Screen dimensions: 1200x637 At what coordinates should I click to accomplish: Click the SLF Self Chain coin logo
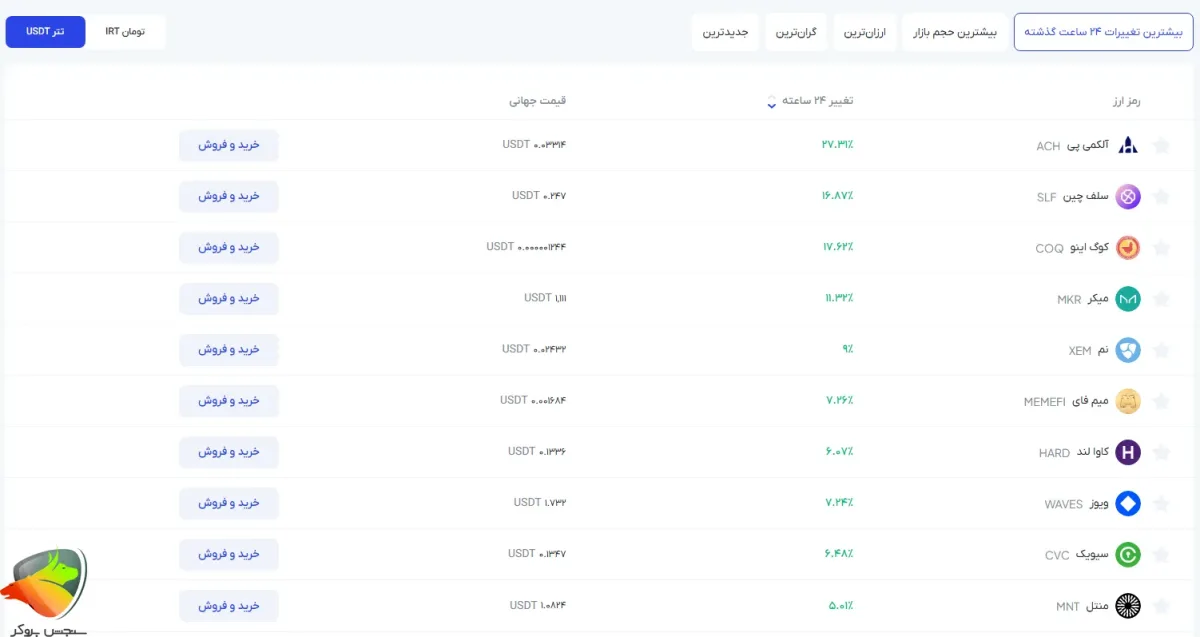click(x=1128, y=196)
